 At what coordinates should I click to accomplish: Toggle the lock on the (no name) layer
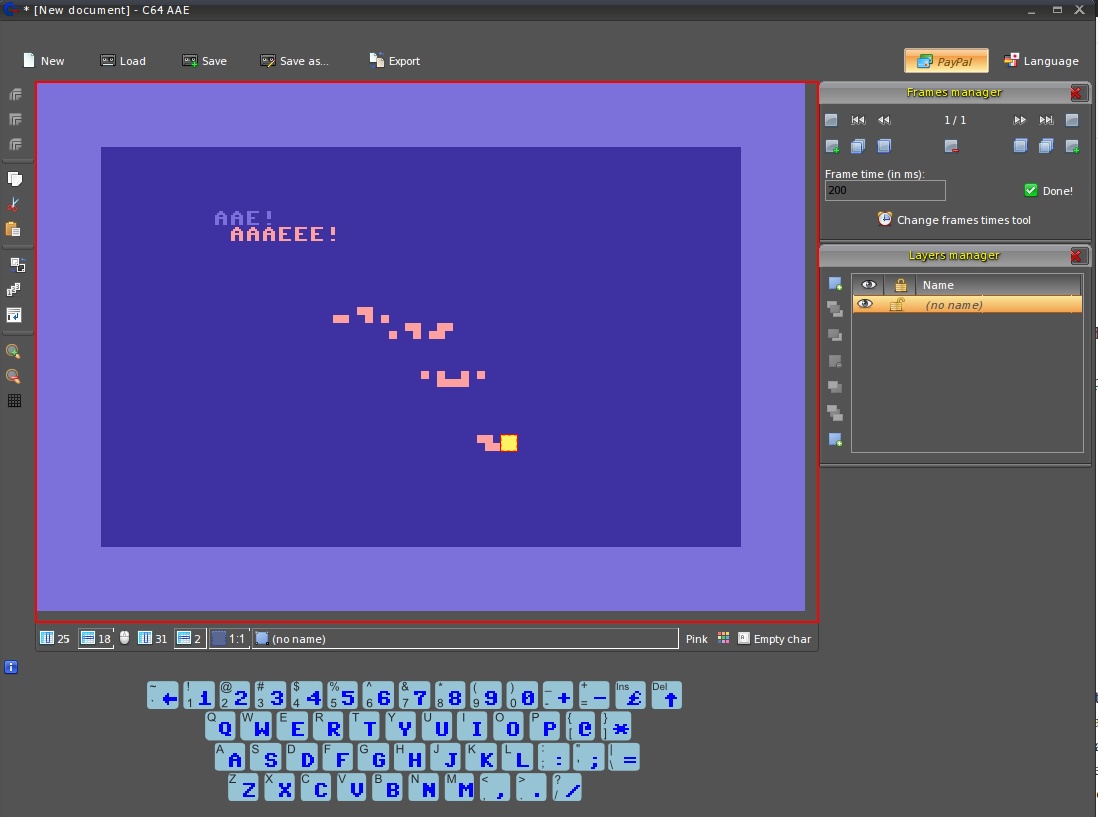pyautogui.click(x=898, y=304)
